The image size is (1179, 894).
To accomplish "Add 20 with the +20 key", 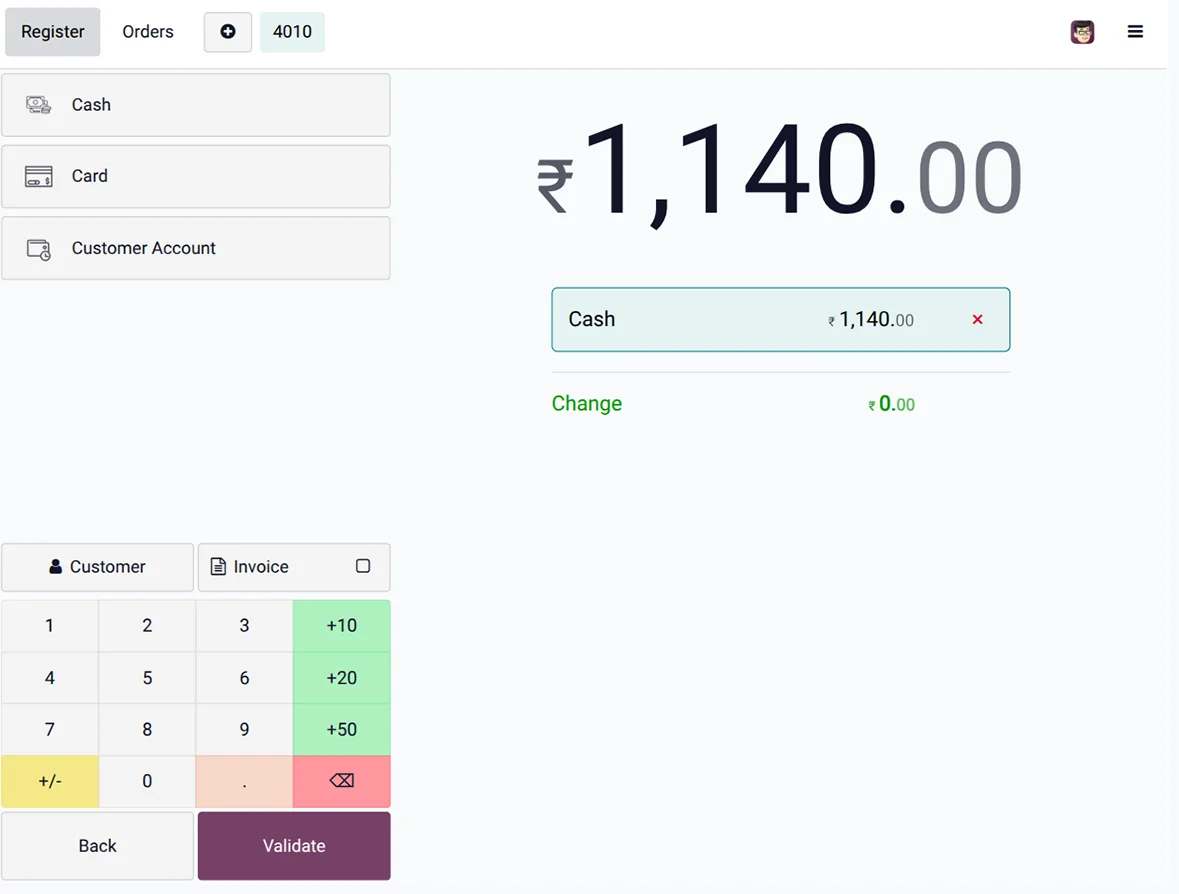I will 341,677.
